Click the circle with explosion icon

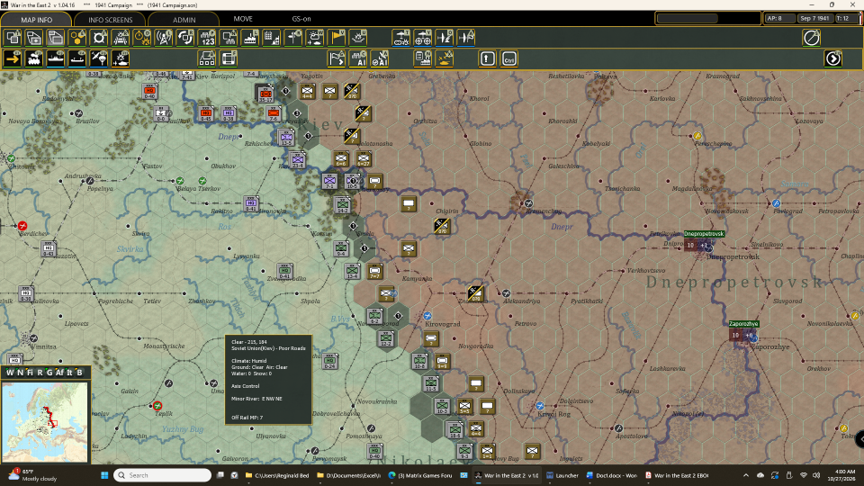point(142,38)
